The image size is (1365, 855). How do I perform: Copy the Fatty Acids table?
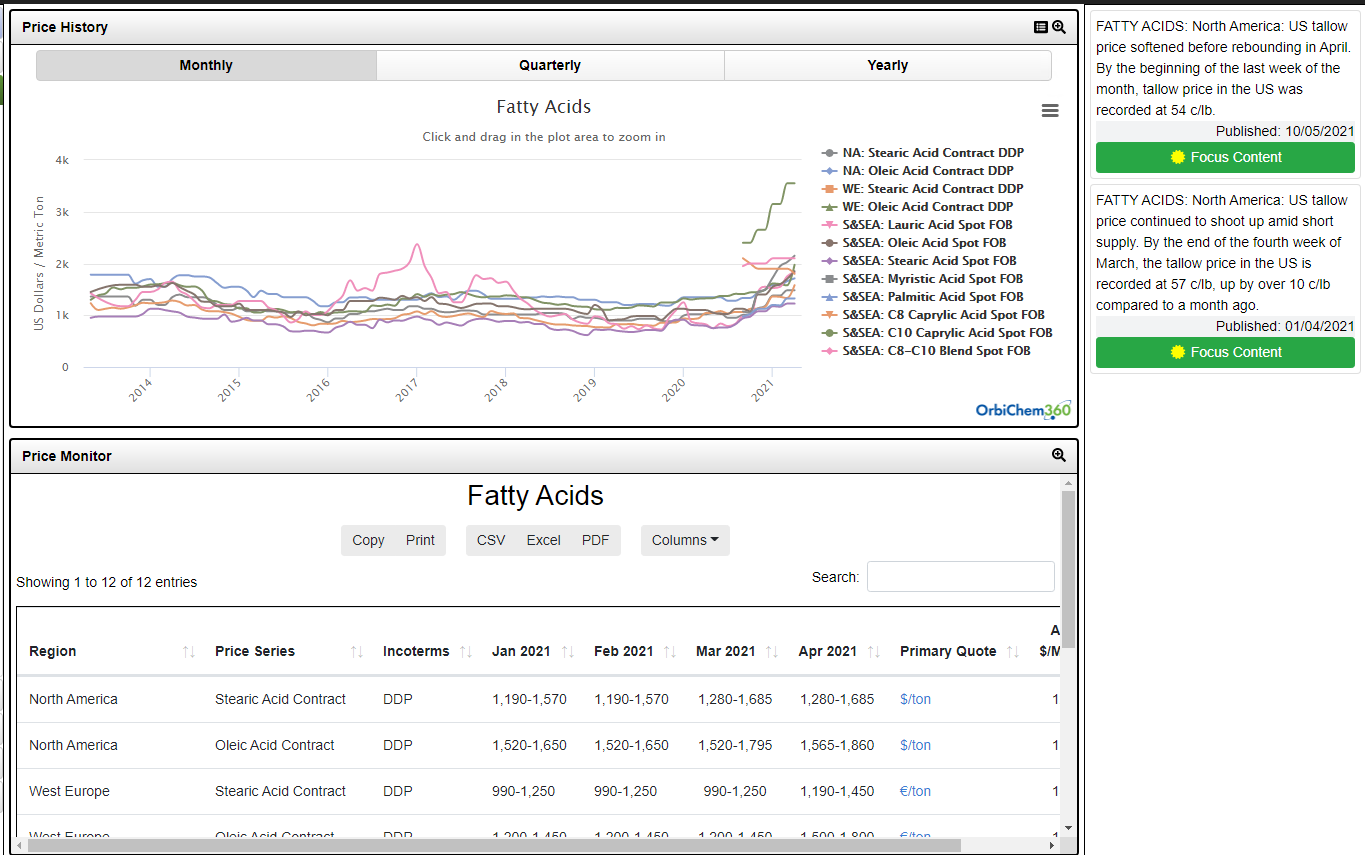[368, 540]
